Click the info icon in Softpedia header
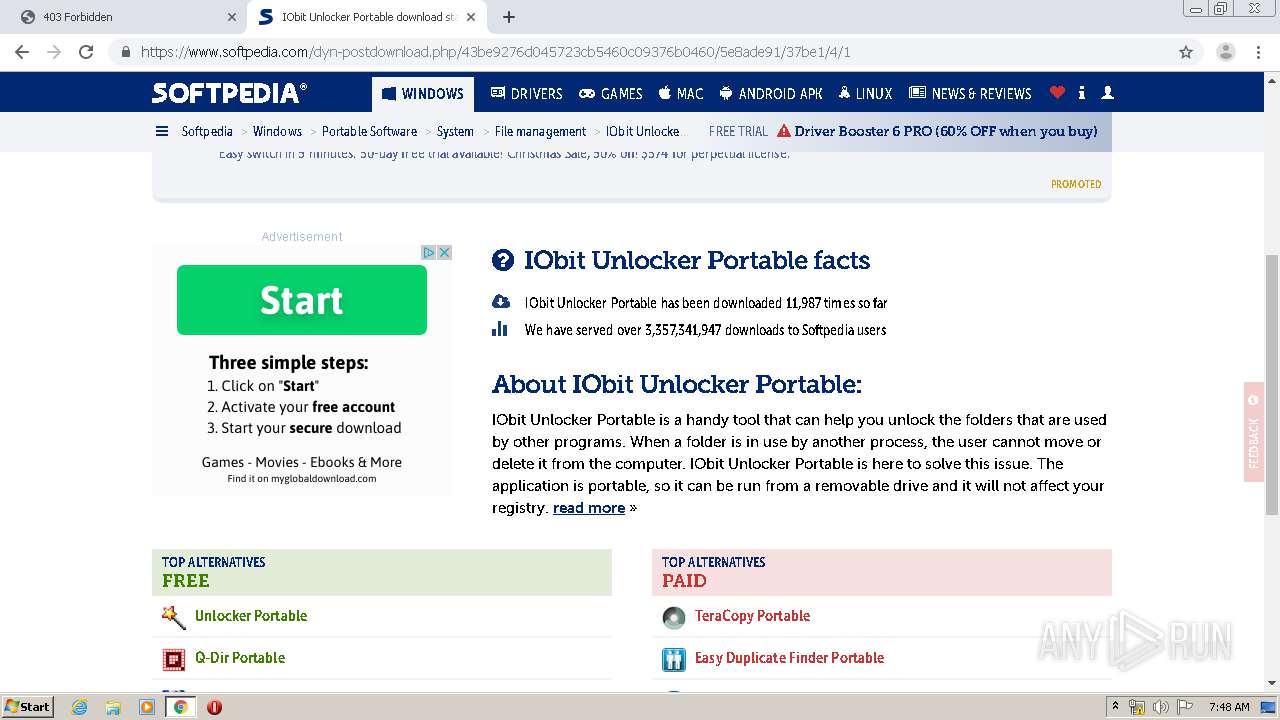 1082,92
